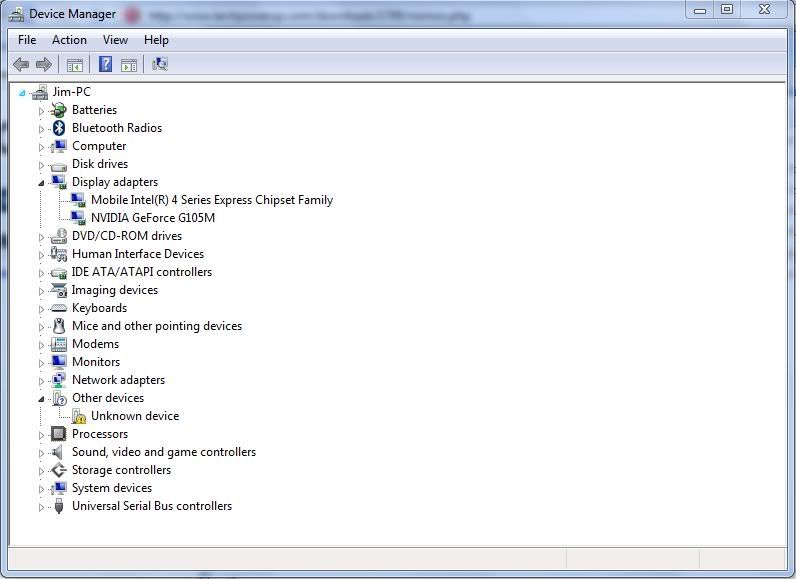The image size is (796, 579).
Task: Expand the Network adapters node arrow
Action: pos(41,381)
